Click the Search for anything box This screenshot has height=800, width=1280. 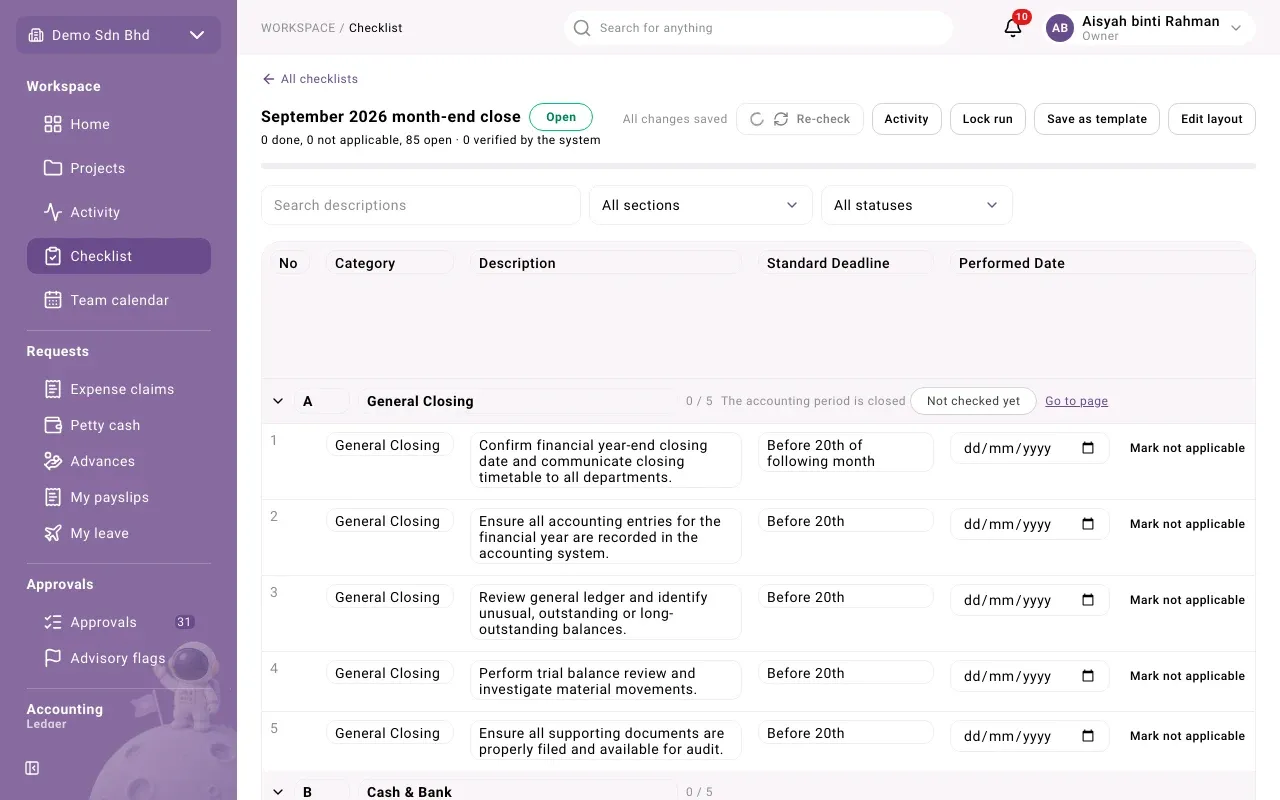point(758,28)
